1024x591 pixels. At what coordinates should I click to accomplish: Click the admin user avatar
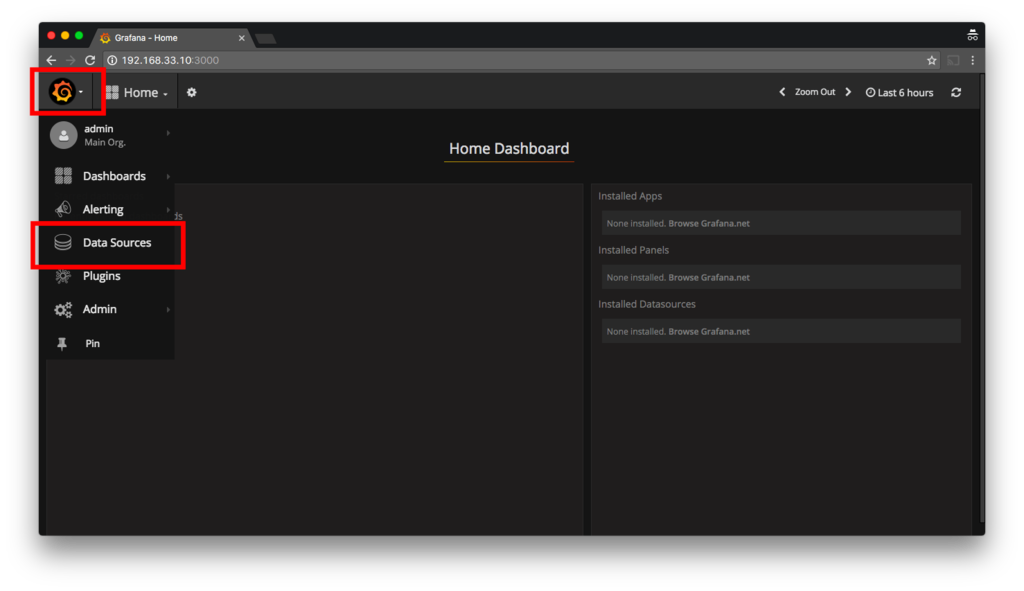tap(63, 135)
